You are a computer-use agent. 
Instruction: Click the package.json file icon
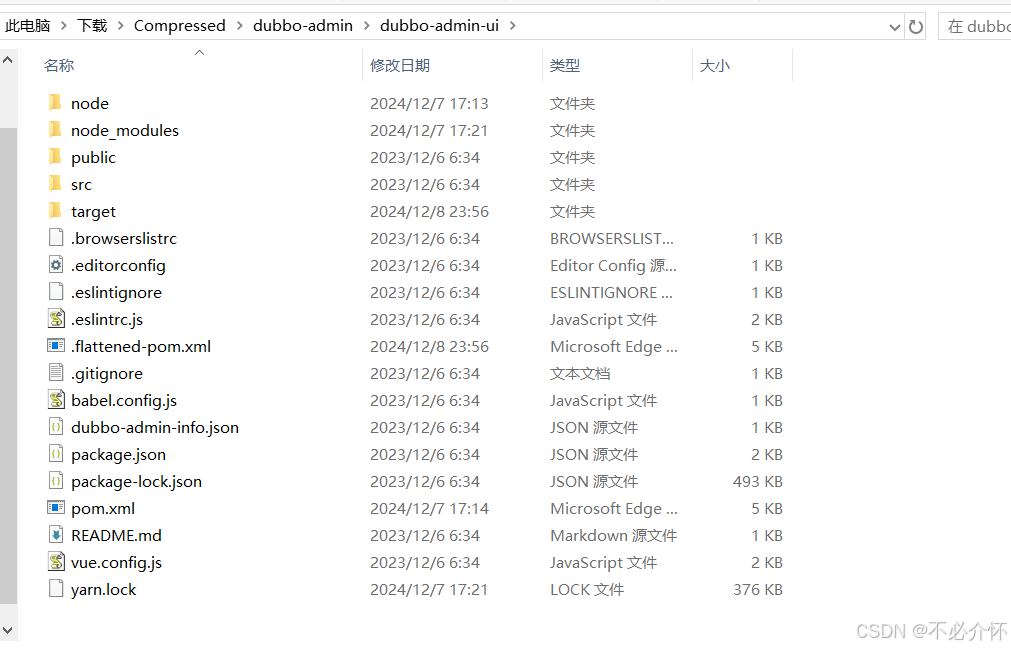(56, 454)
